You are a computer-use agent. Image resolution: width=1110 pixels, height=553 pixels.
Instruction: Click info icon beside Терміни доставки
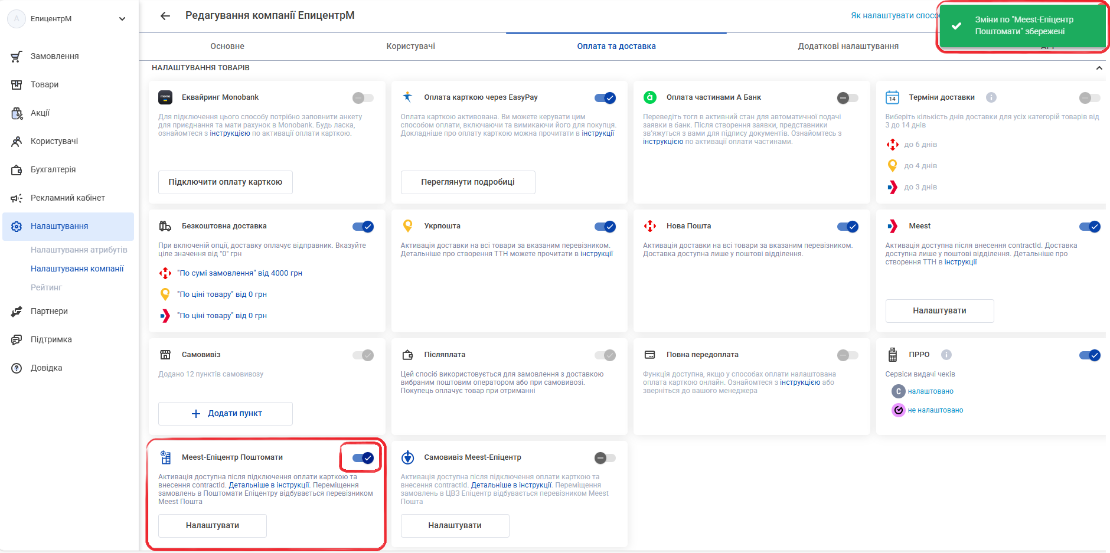991,97
